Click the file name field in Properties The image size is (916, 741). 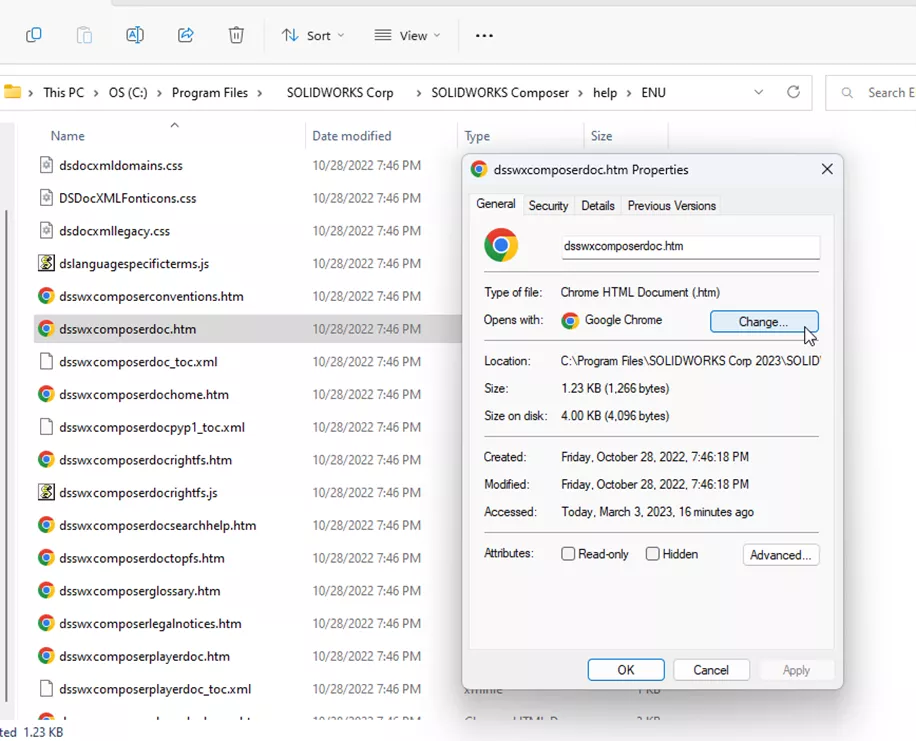pyautogui.click(x=690, y=246)
